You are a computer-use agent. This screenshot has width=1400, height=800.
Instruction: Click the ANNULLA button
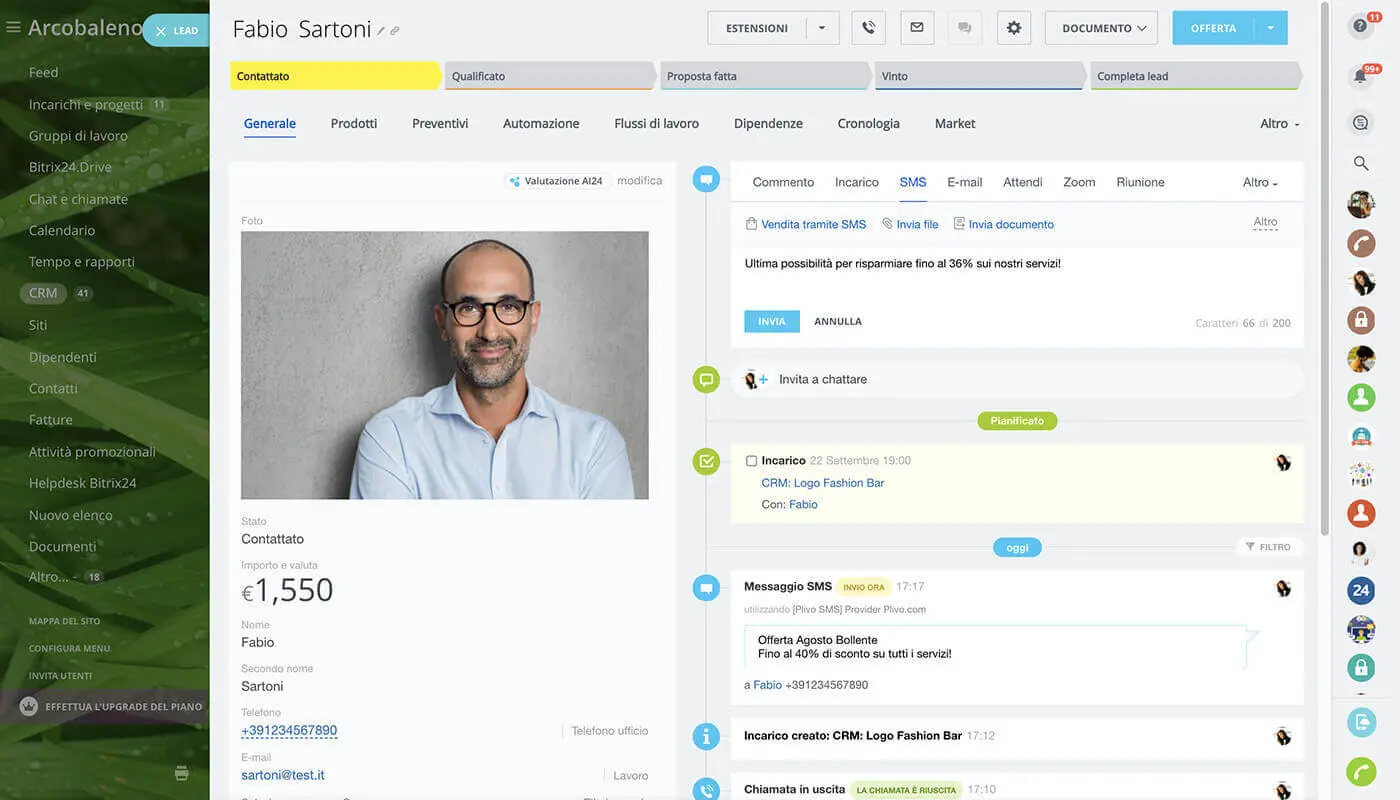(838, 321)
